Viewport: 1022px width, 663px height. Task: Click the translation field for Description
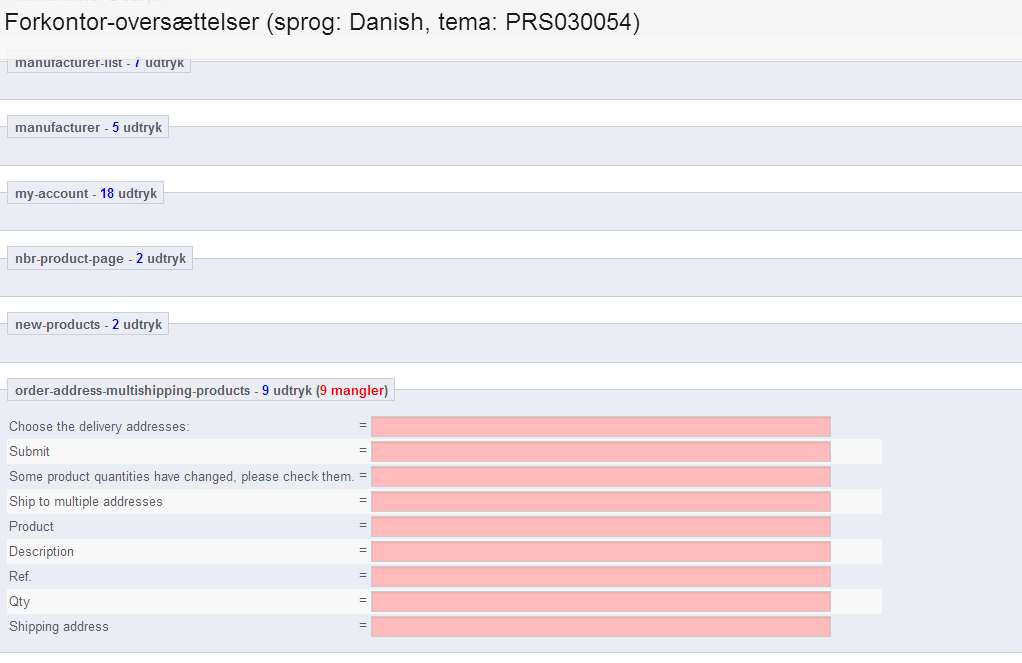(601, 552)
